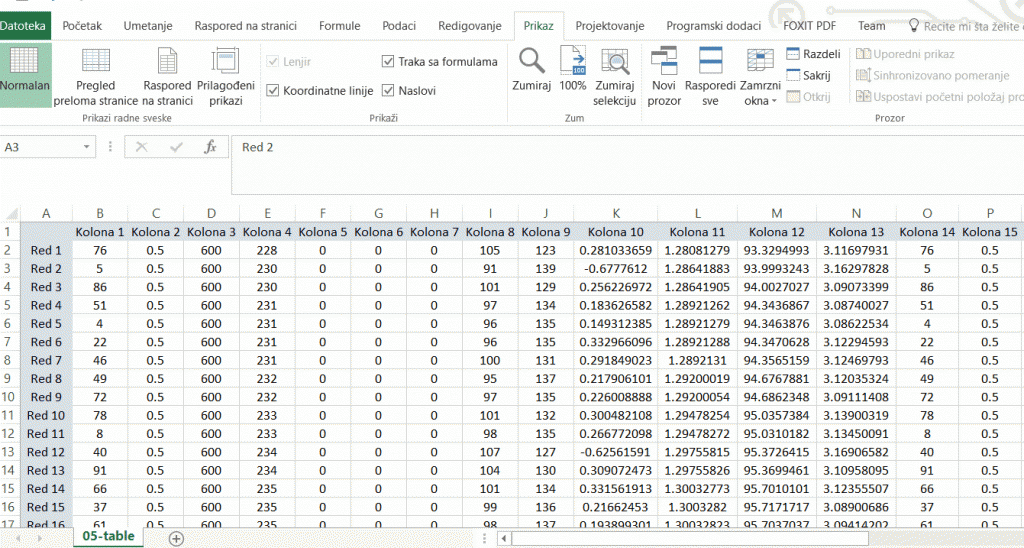
Task: Open Prilagođeni prikazi custom views
Action: pos(225,61)
